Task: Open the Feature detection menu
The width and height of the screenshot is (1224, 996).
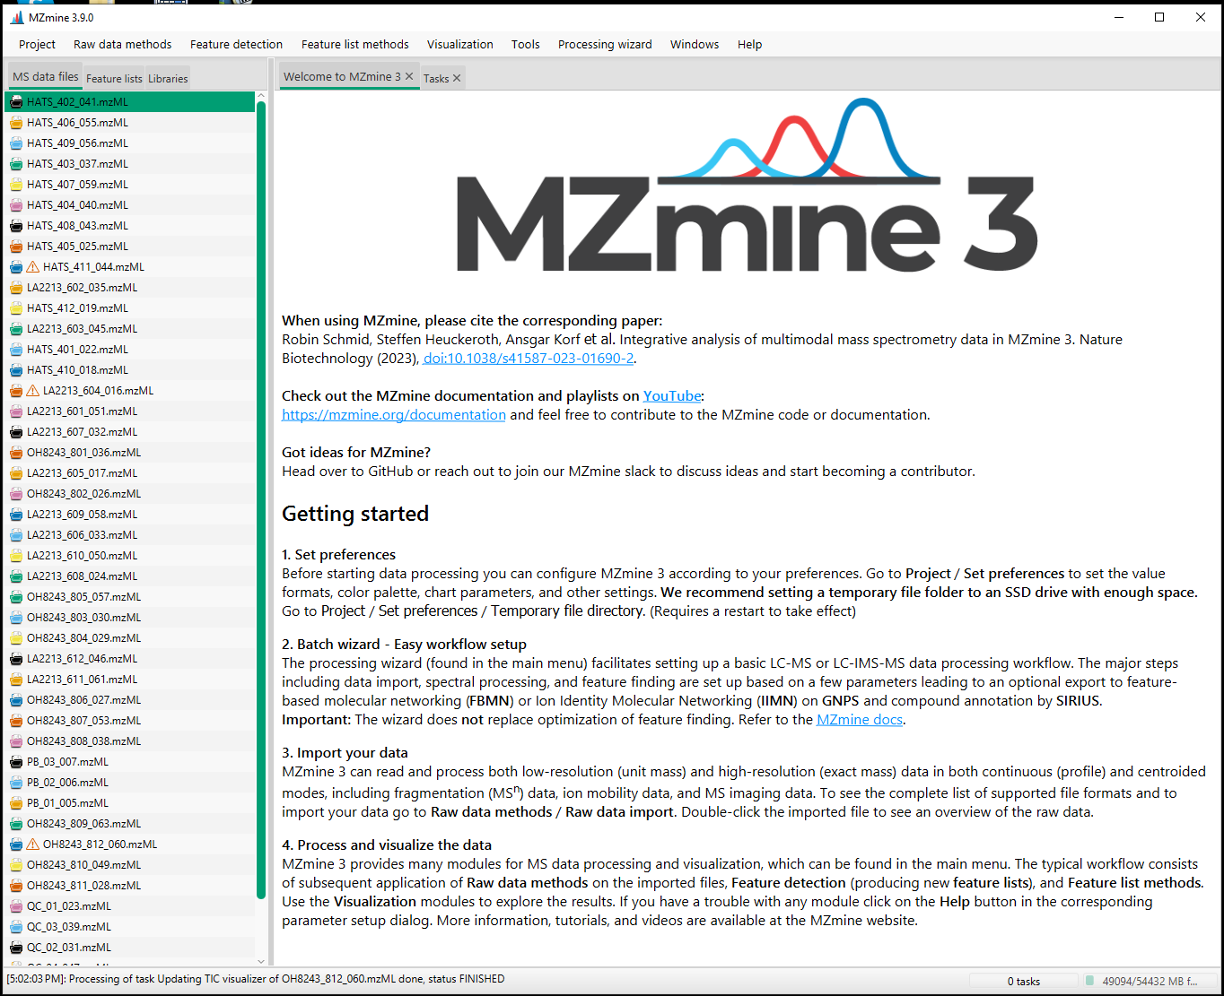Action: (x=236, y=44)
